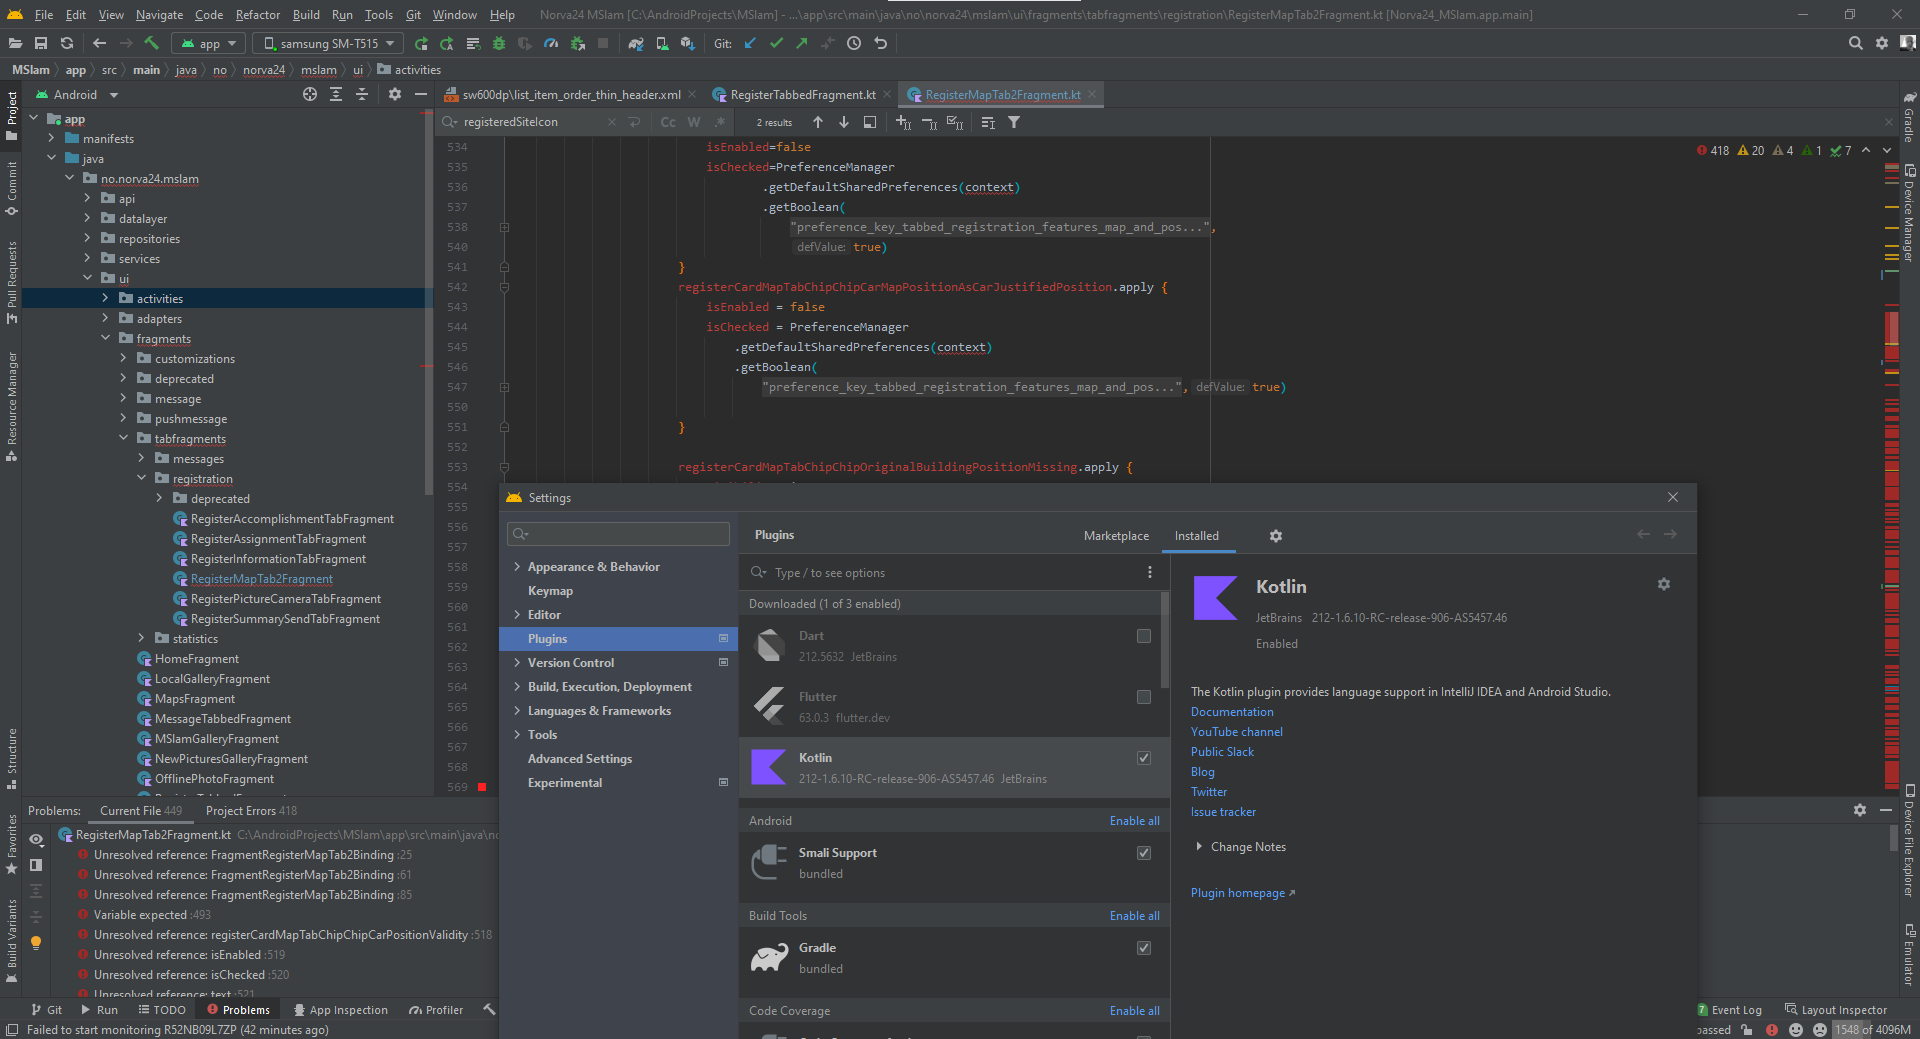Click the Save All floppy disk icon
Viewport: 1920px width, 1039px height.
41,43
